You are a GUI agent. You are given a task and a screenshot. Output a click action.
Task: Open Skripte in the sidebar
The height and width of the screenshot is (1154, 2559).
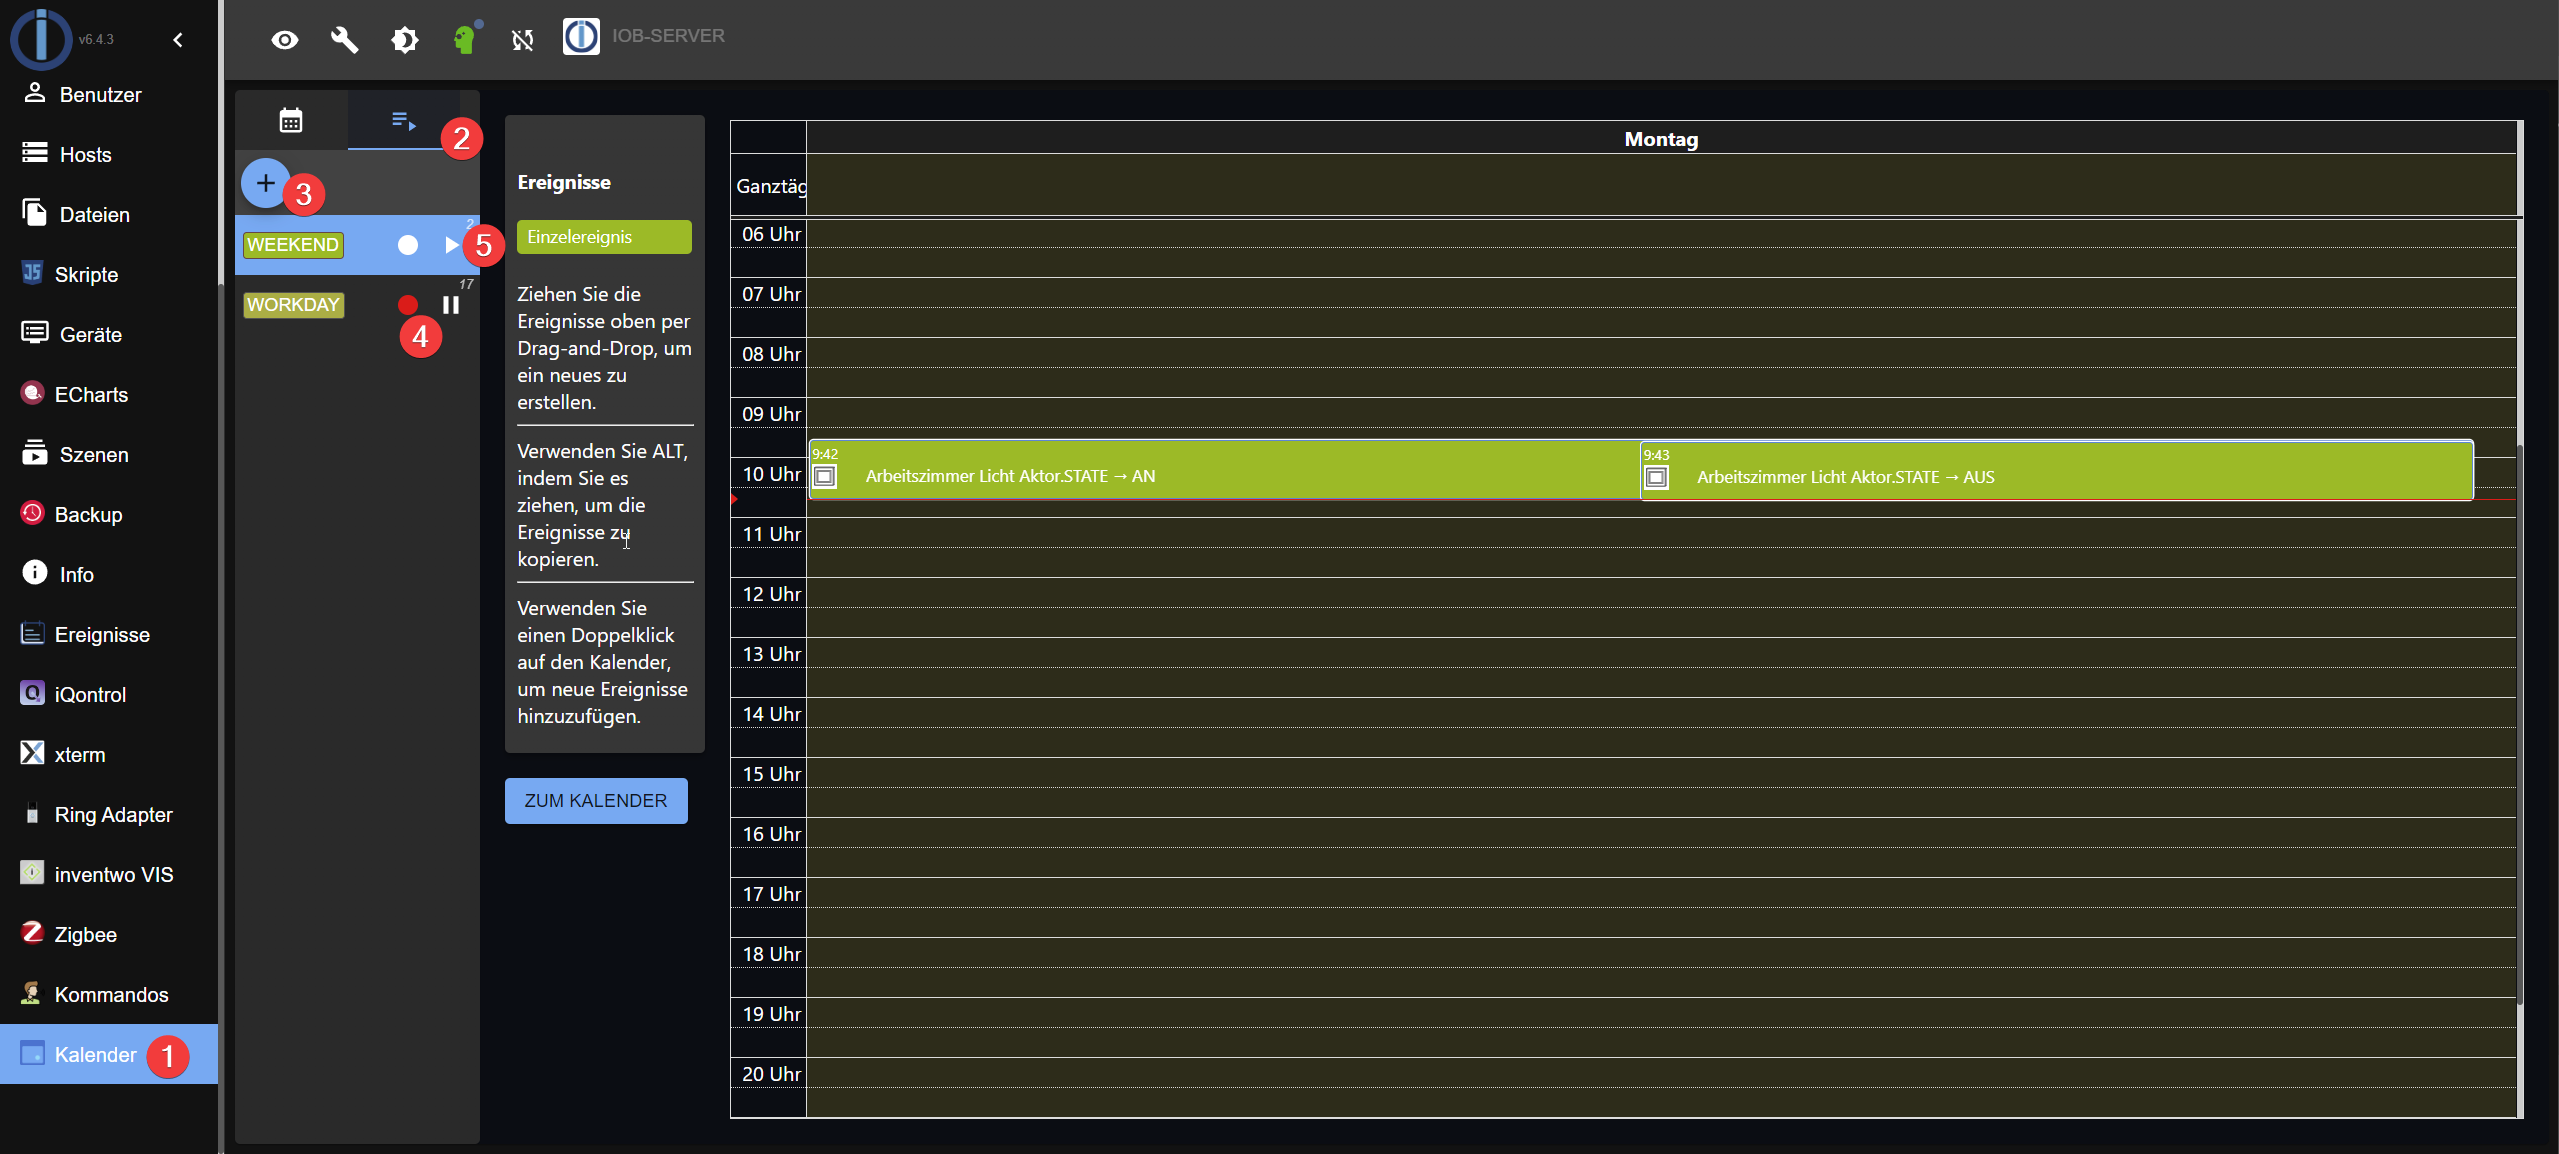pyautogui.click(x=86, y=275)
